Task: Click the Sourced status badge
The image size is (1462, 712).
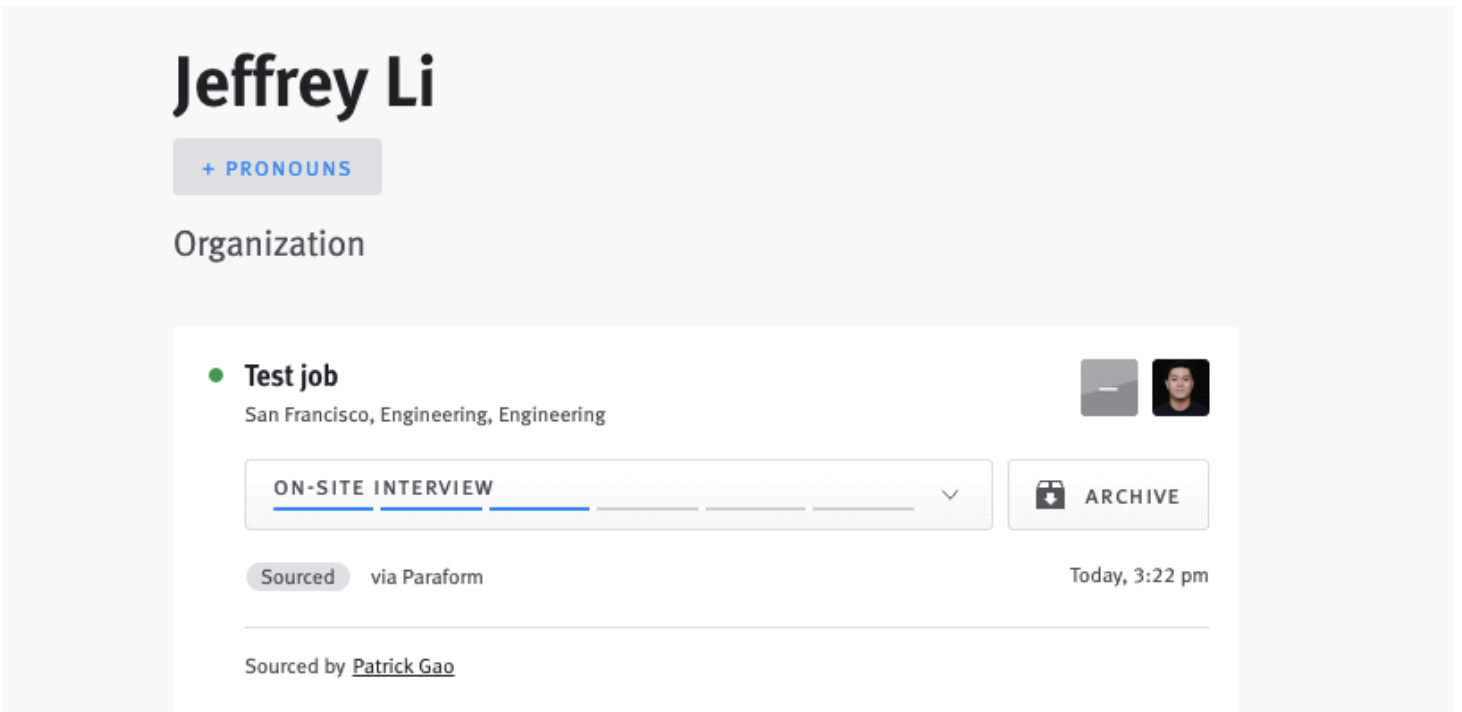Action: tap(297, 576)
